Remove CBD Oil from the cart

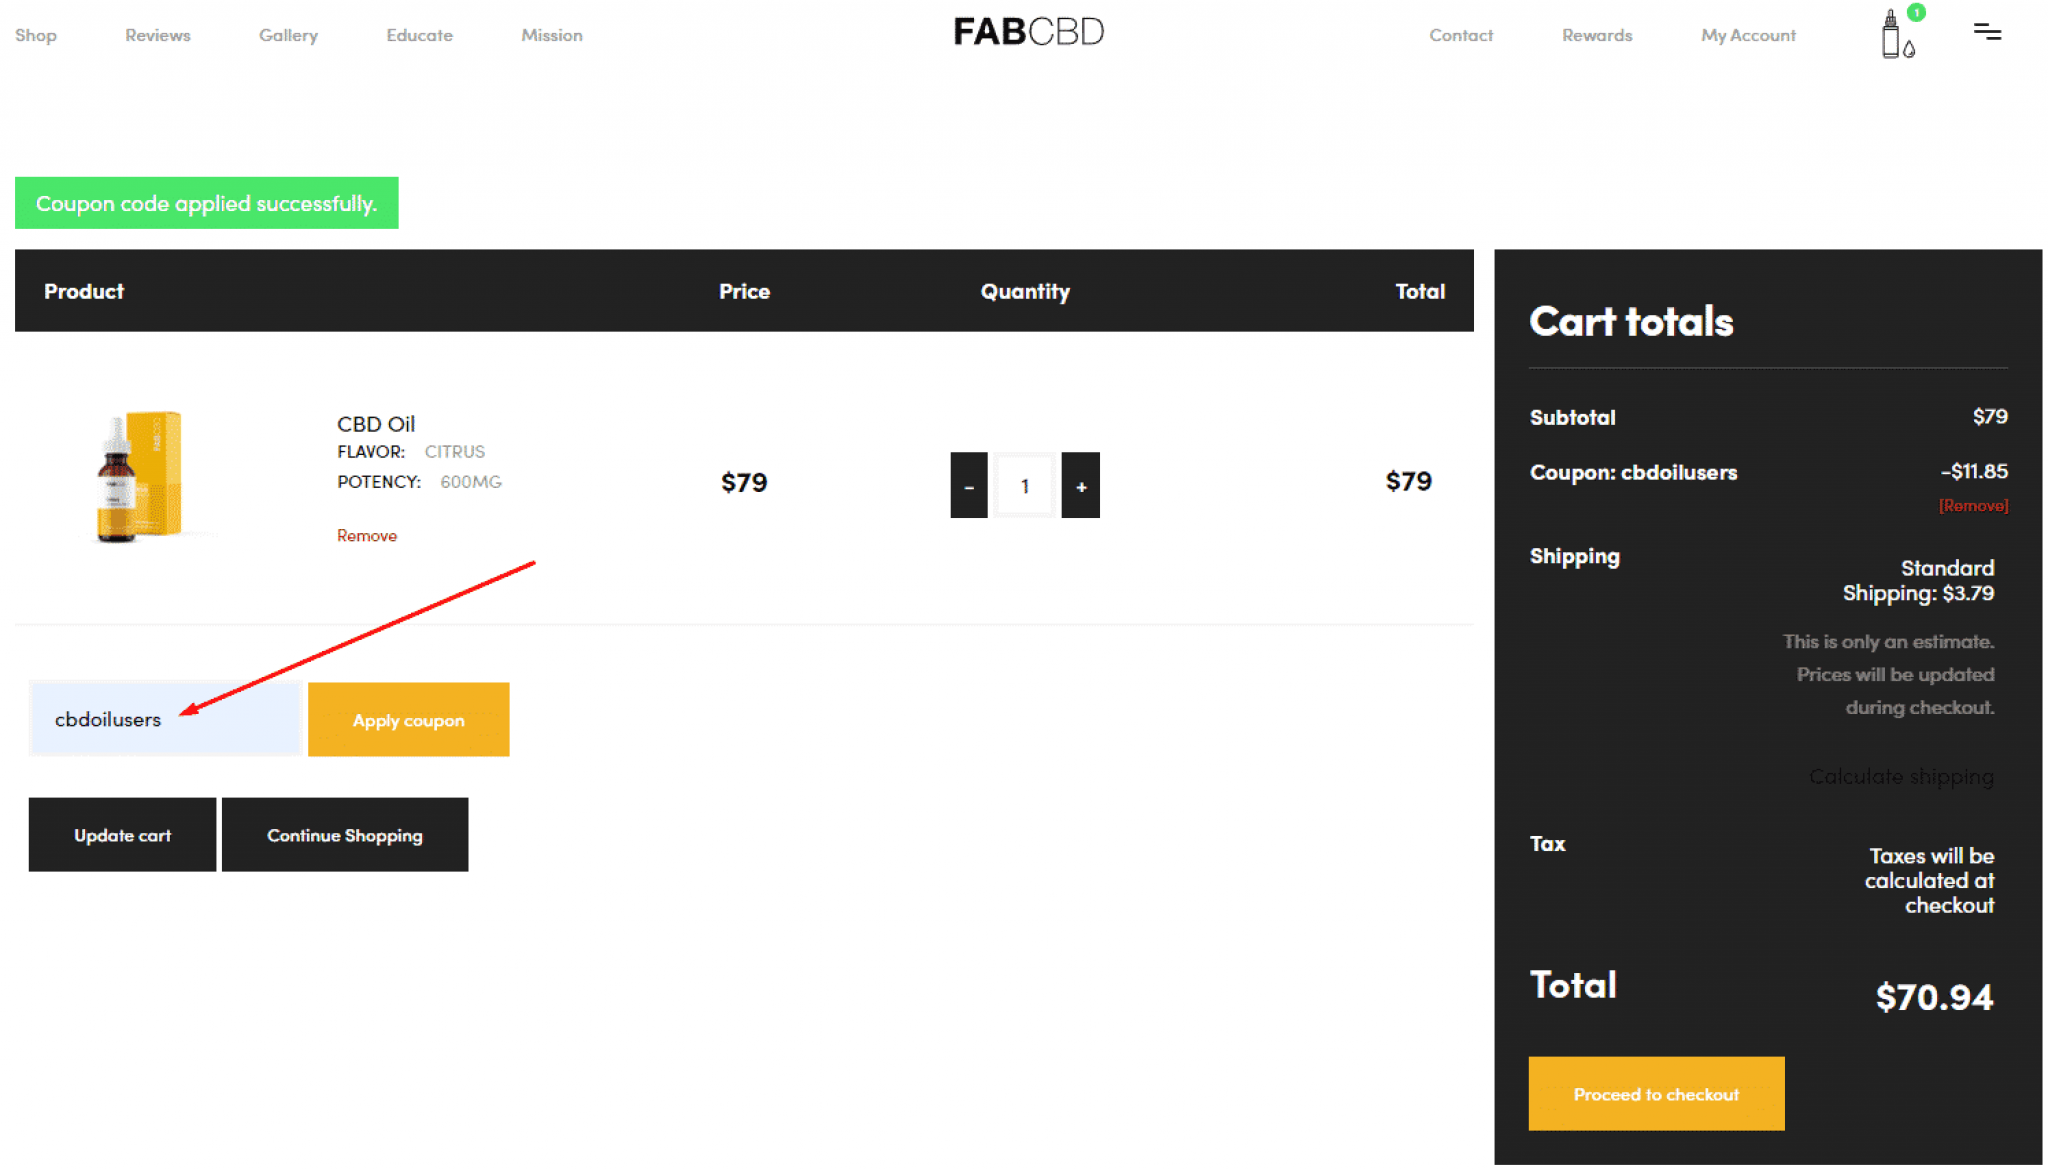[x=367, y=535]
